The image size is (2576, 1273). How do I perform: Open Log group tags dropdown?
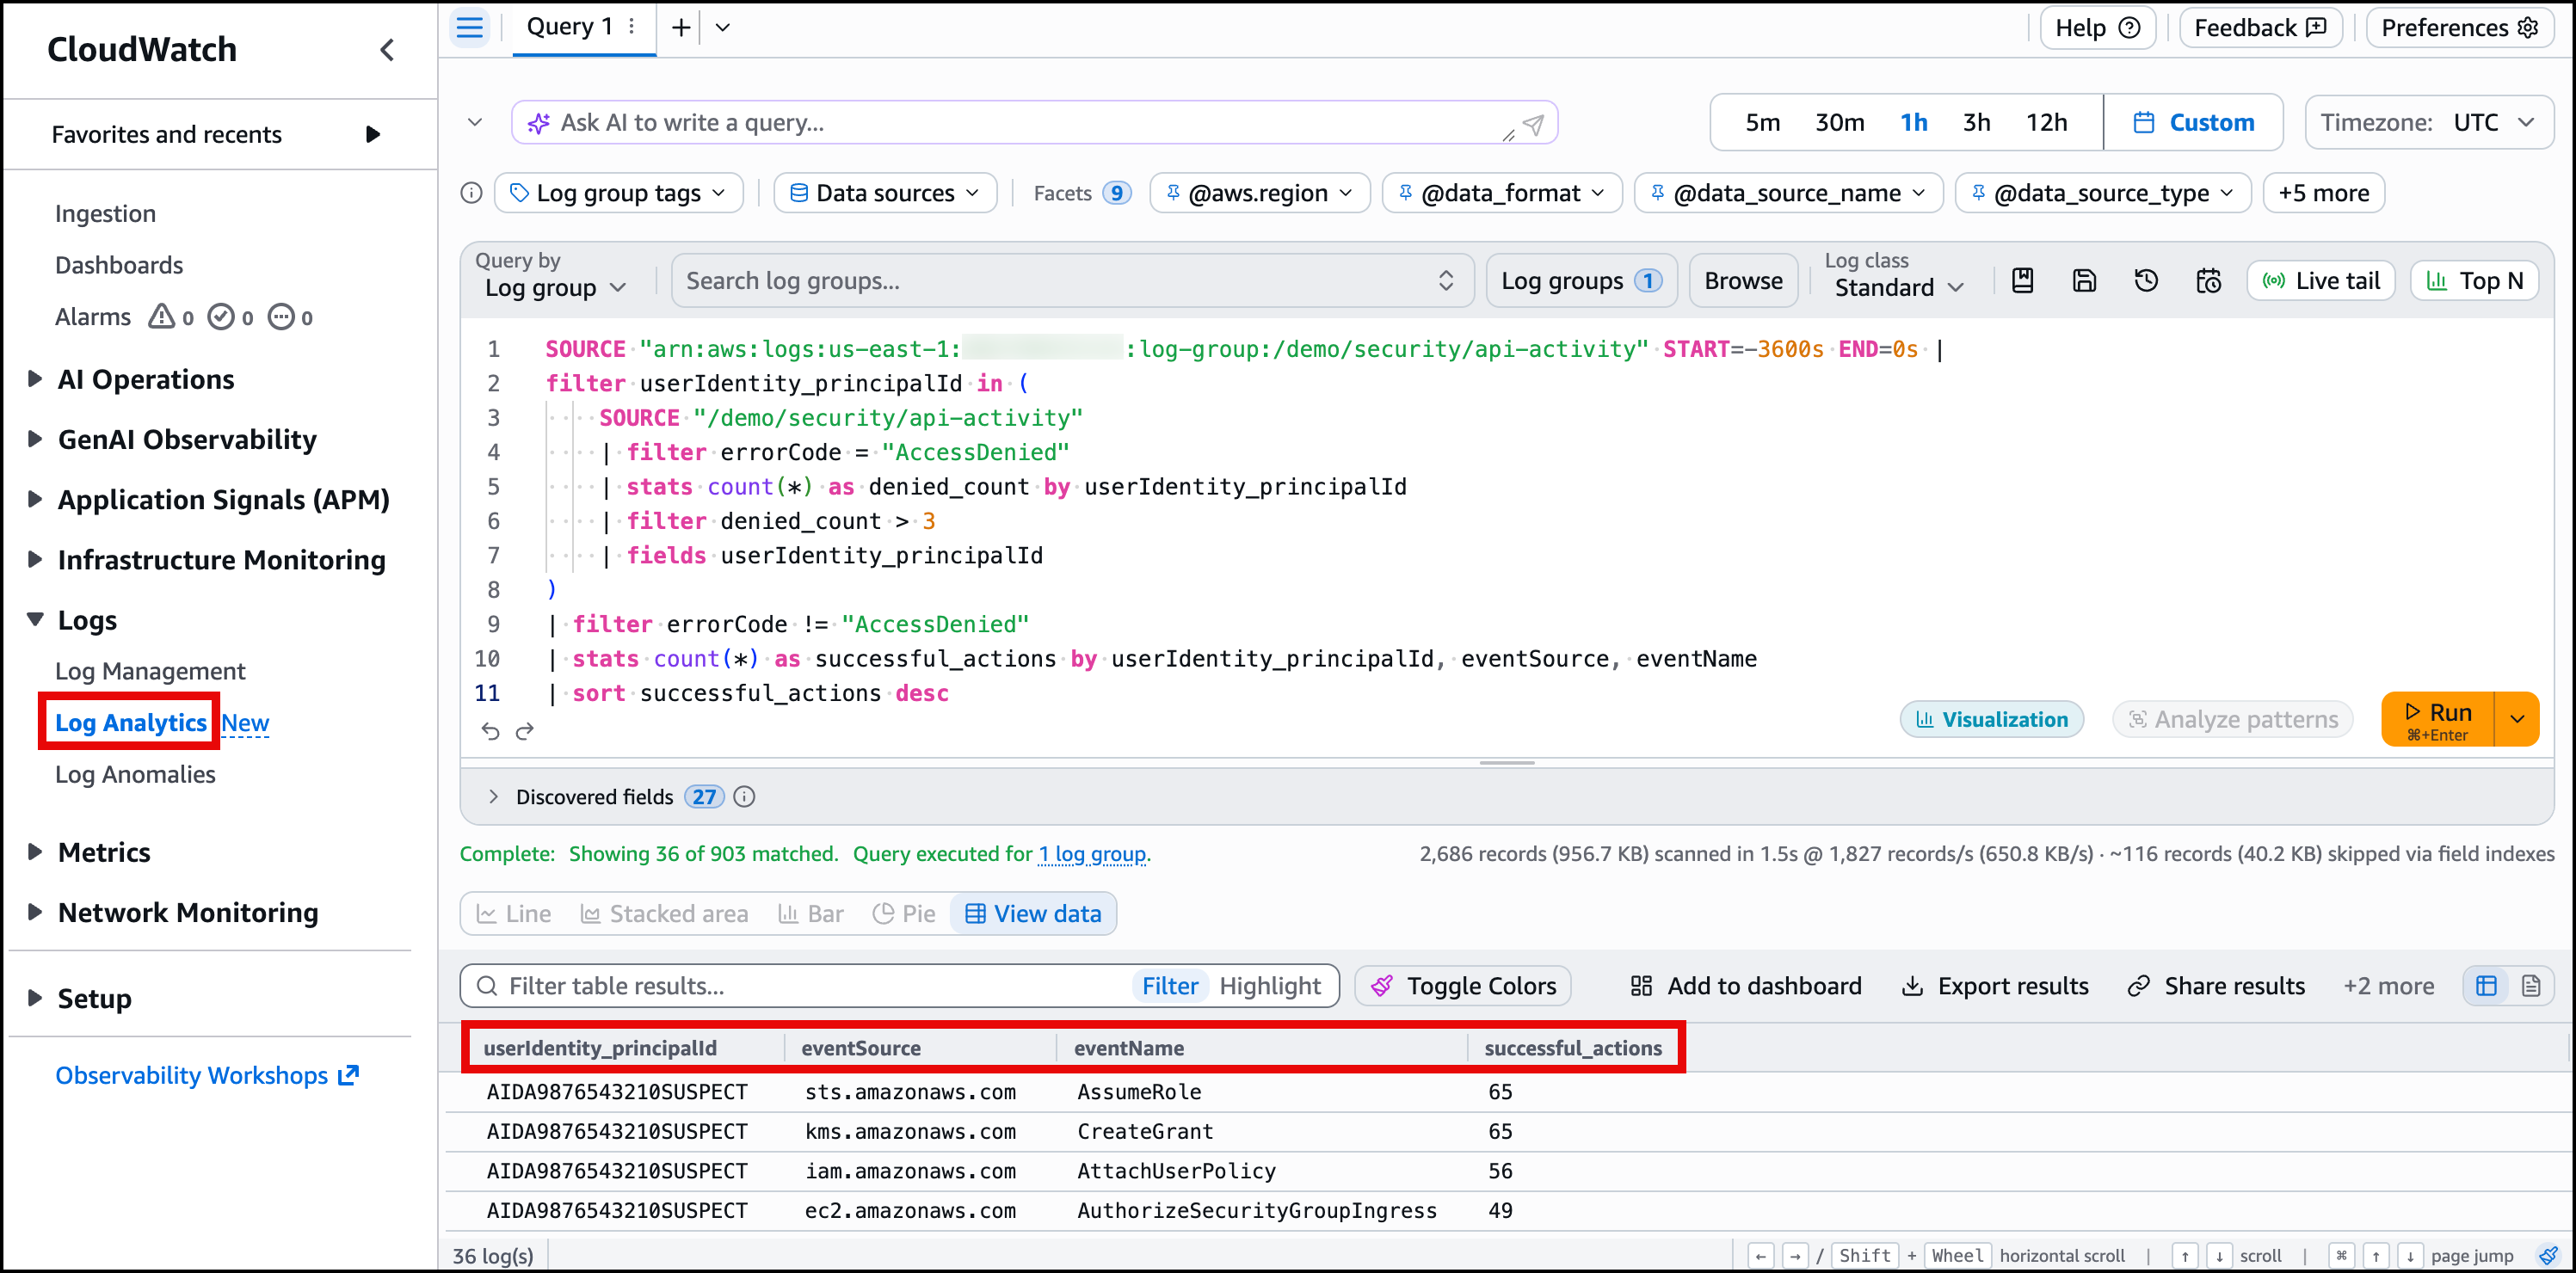[x=618, y=193]
